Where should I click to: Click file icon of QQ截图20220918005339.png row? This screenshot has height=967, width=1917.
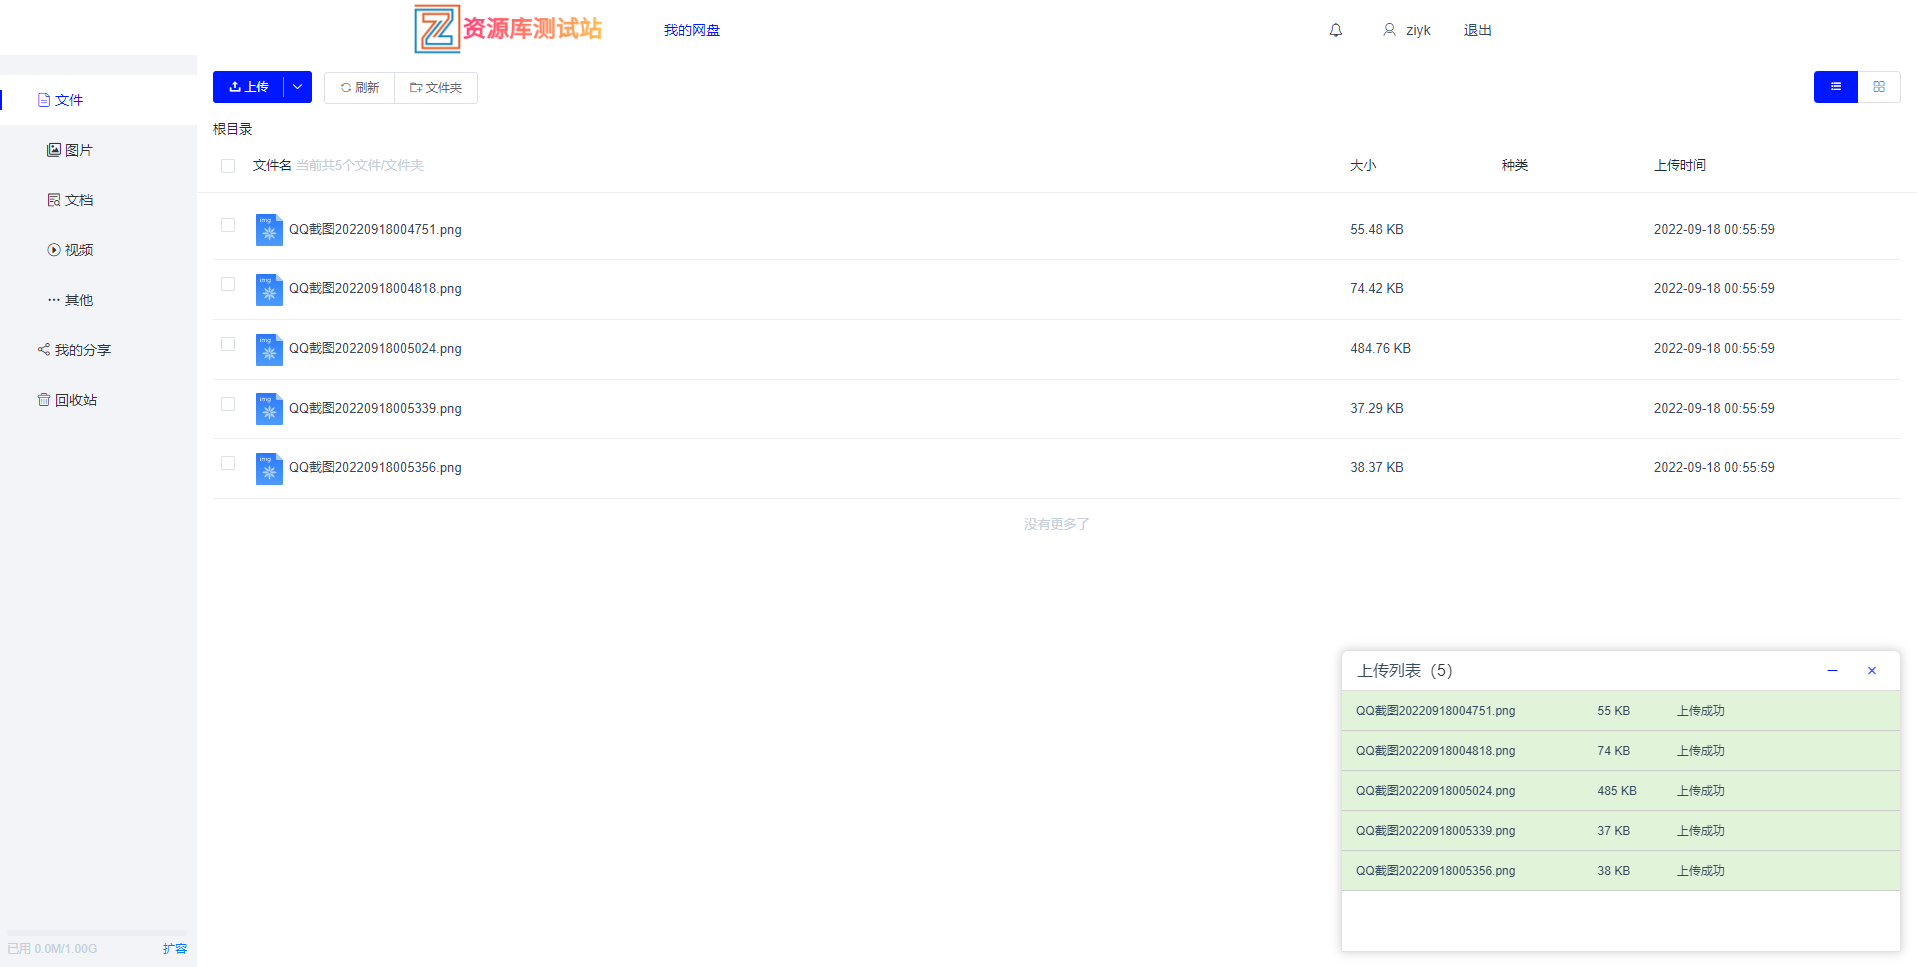click(x=269, y=408)
